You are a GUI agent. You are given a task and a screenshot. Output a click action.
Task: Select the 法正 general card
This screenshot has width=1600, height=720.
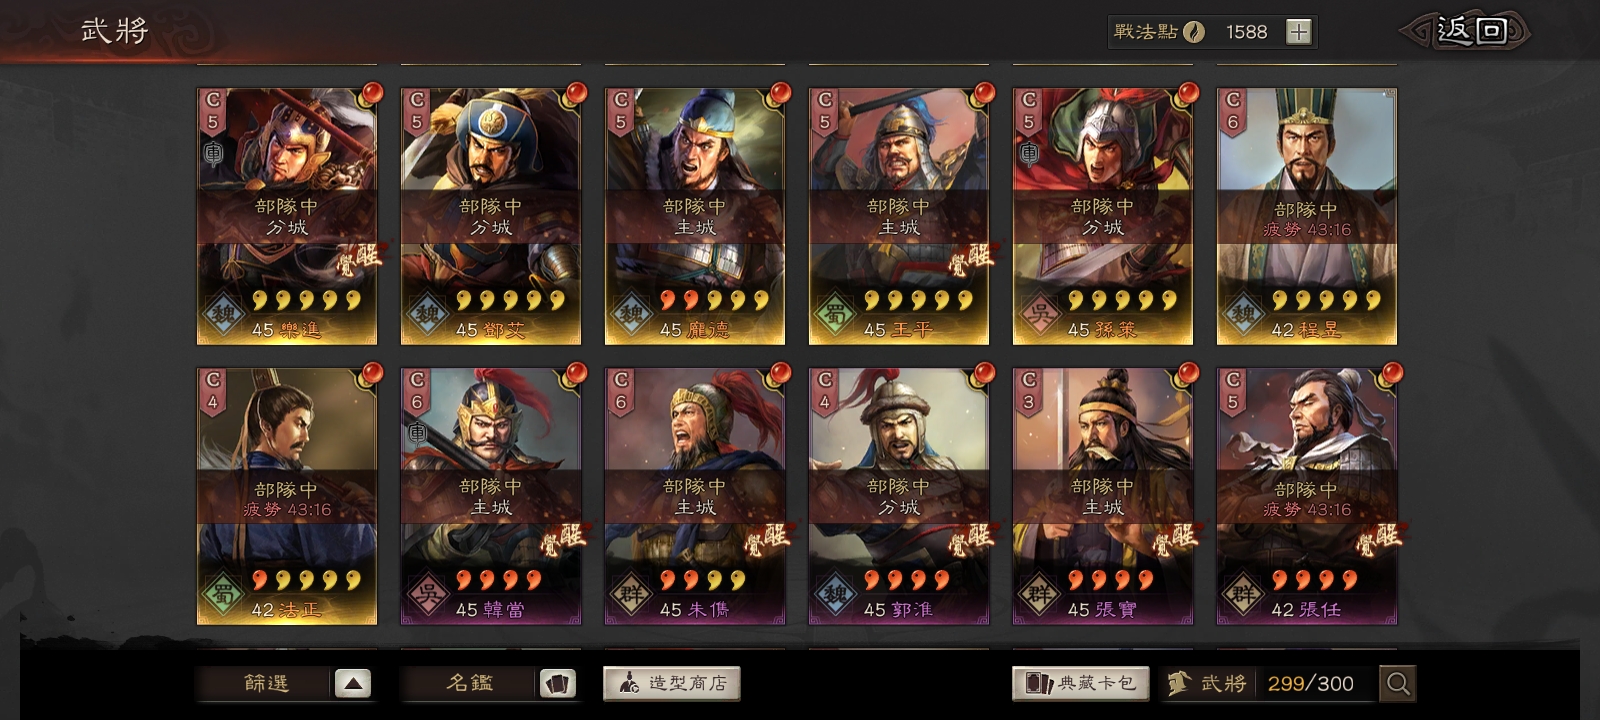[x=287, y=496]
